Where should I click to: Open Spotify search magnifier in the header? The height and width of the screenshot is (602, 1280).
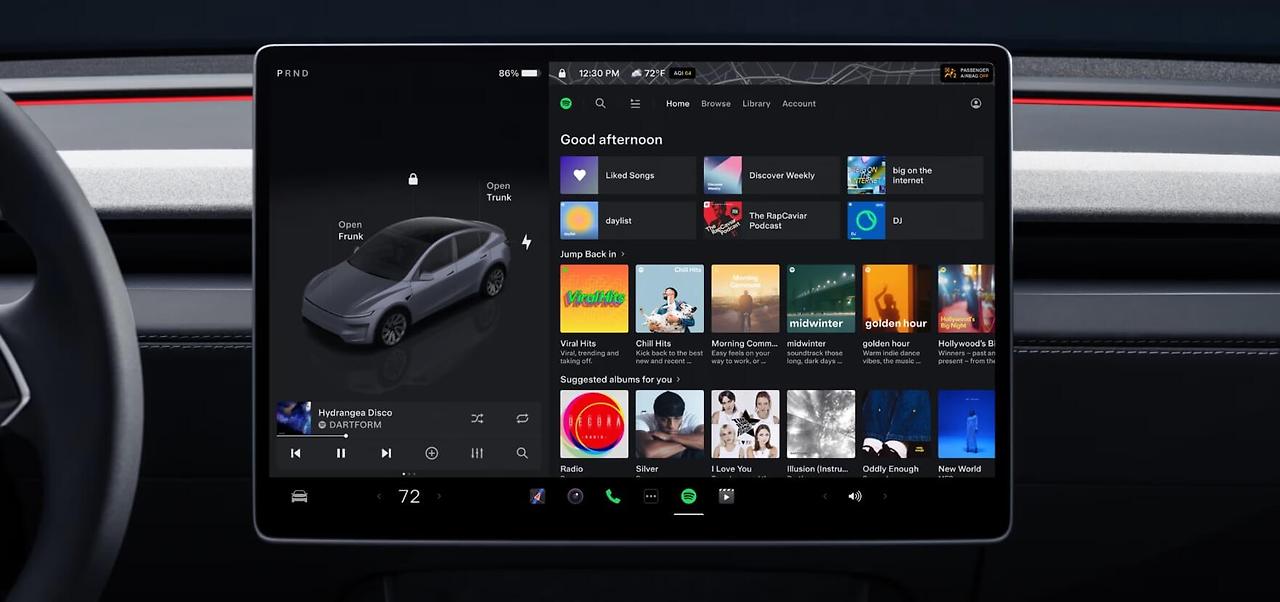[600, 103]
